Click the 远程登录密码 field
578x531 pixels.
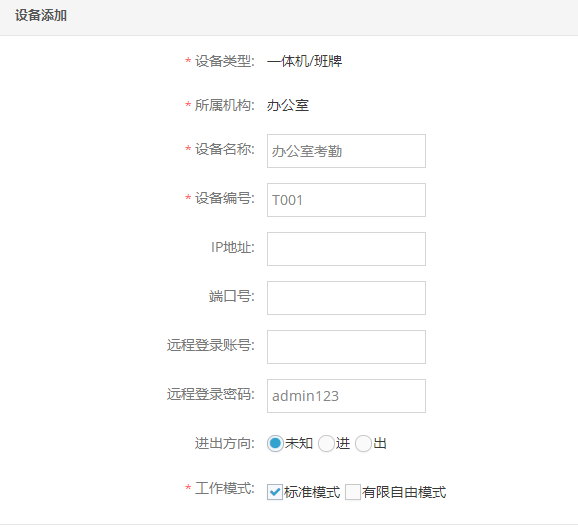point(346,396)
